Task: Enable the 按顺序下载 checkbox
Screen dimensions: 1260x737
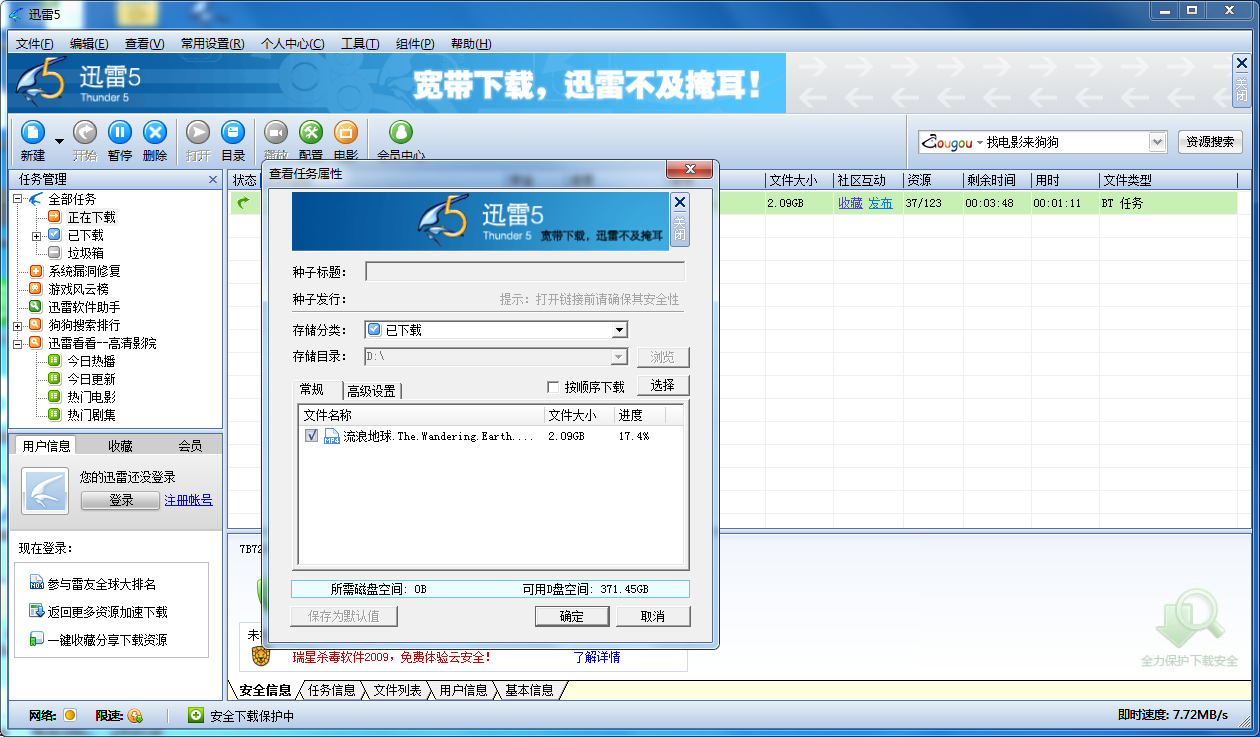Action: pyautogui.click(x=553, y=387)
